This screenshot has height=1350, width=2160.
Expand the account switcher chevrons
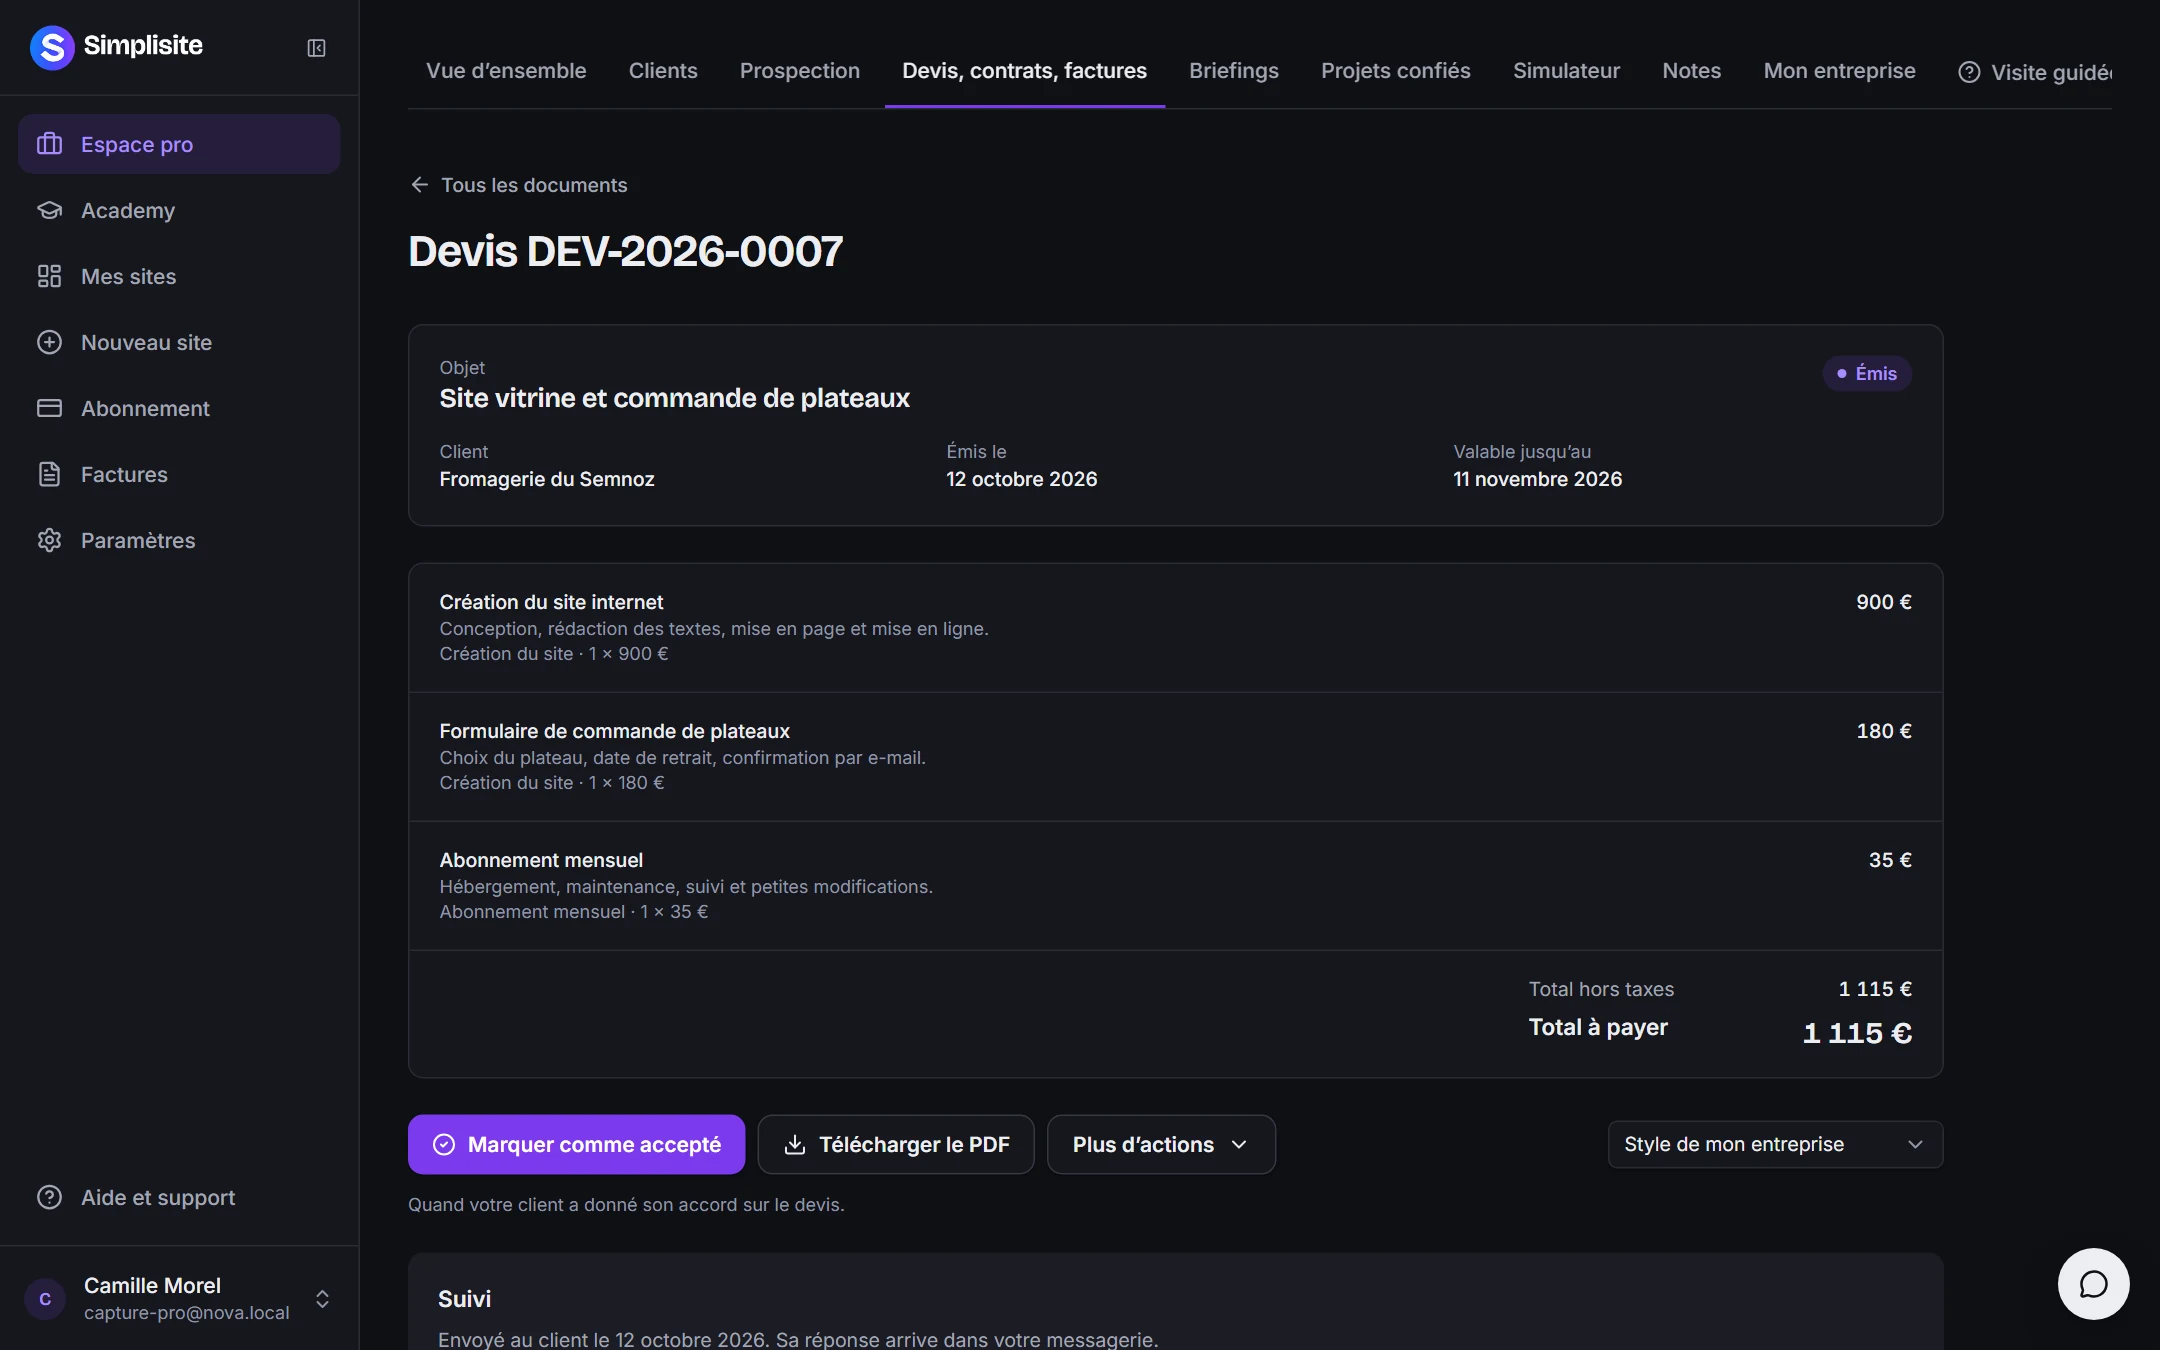coord(322,1299)
